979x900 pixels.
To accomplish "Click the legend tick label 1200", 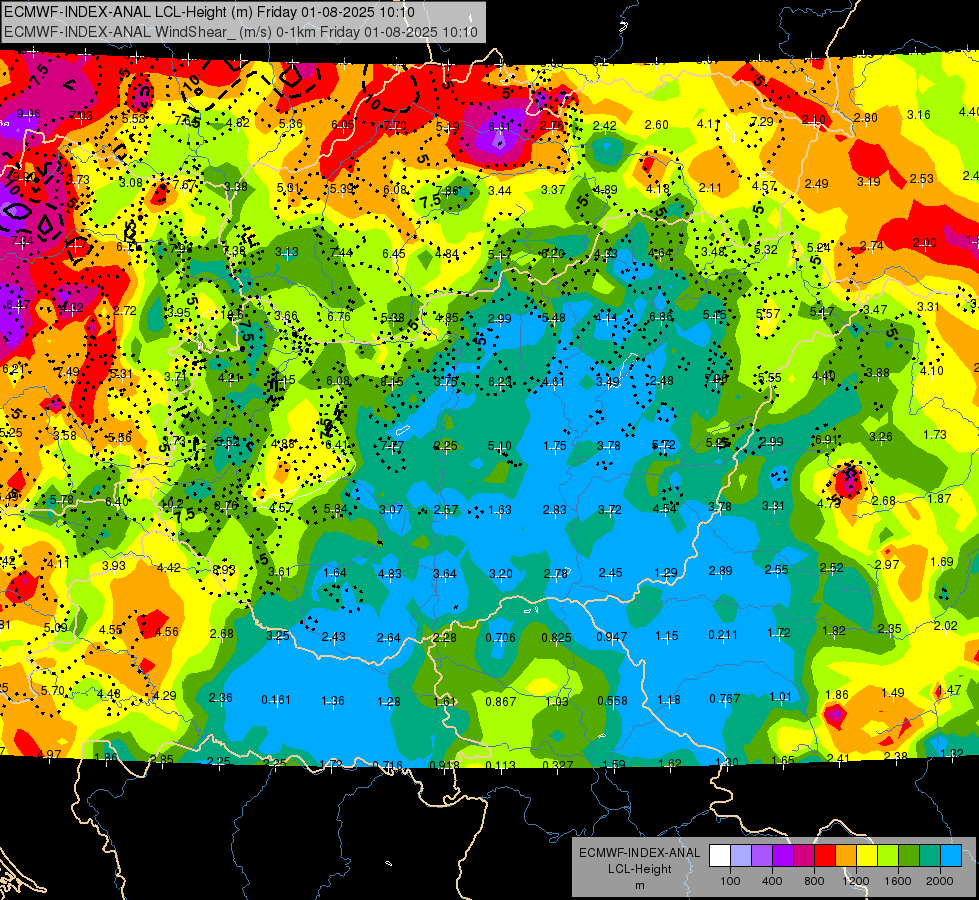I will tap(856, 881).
